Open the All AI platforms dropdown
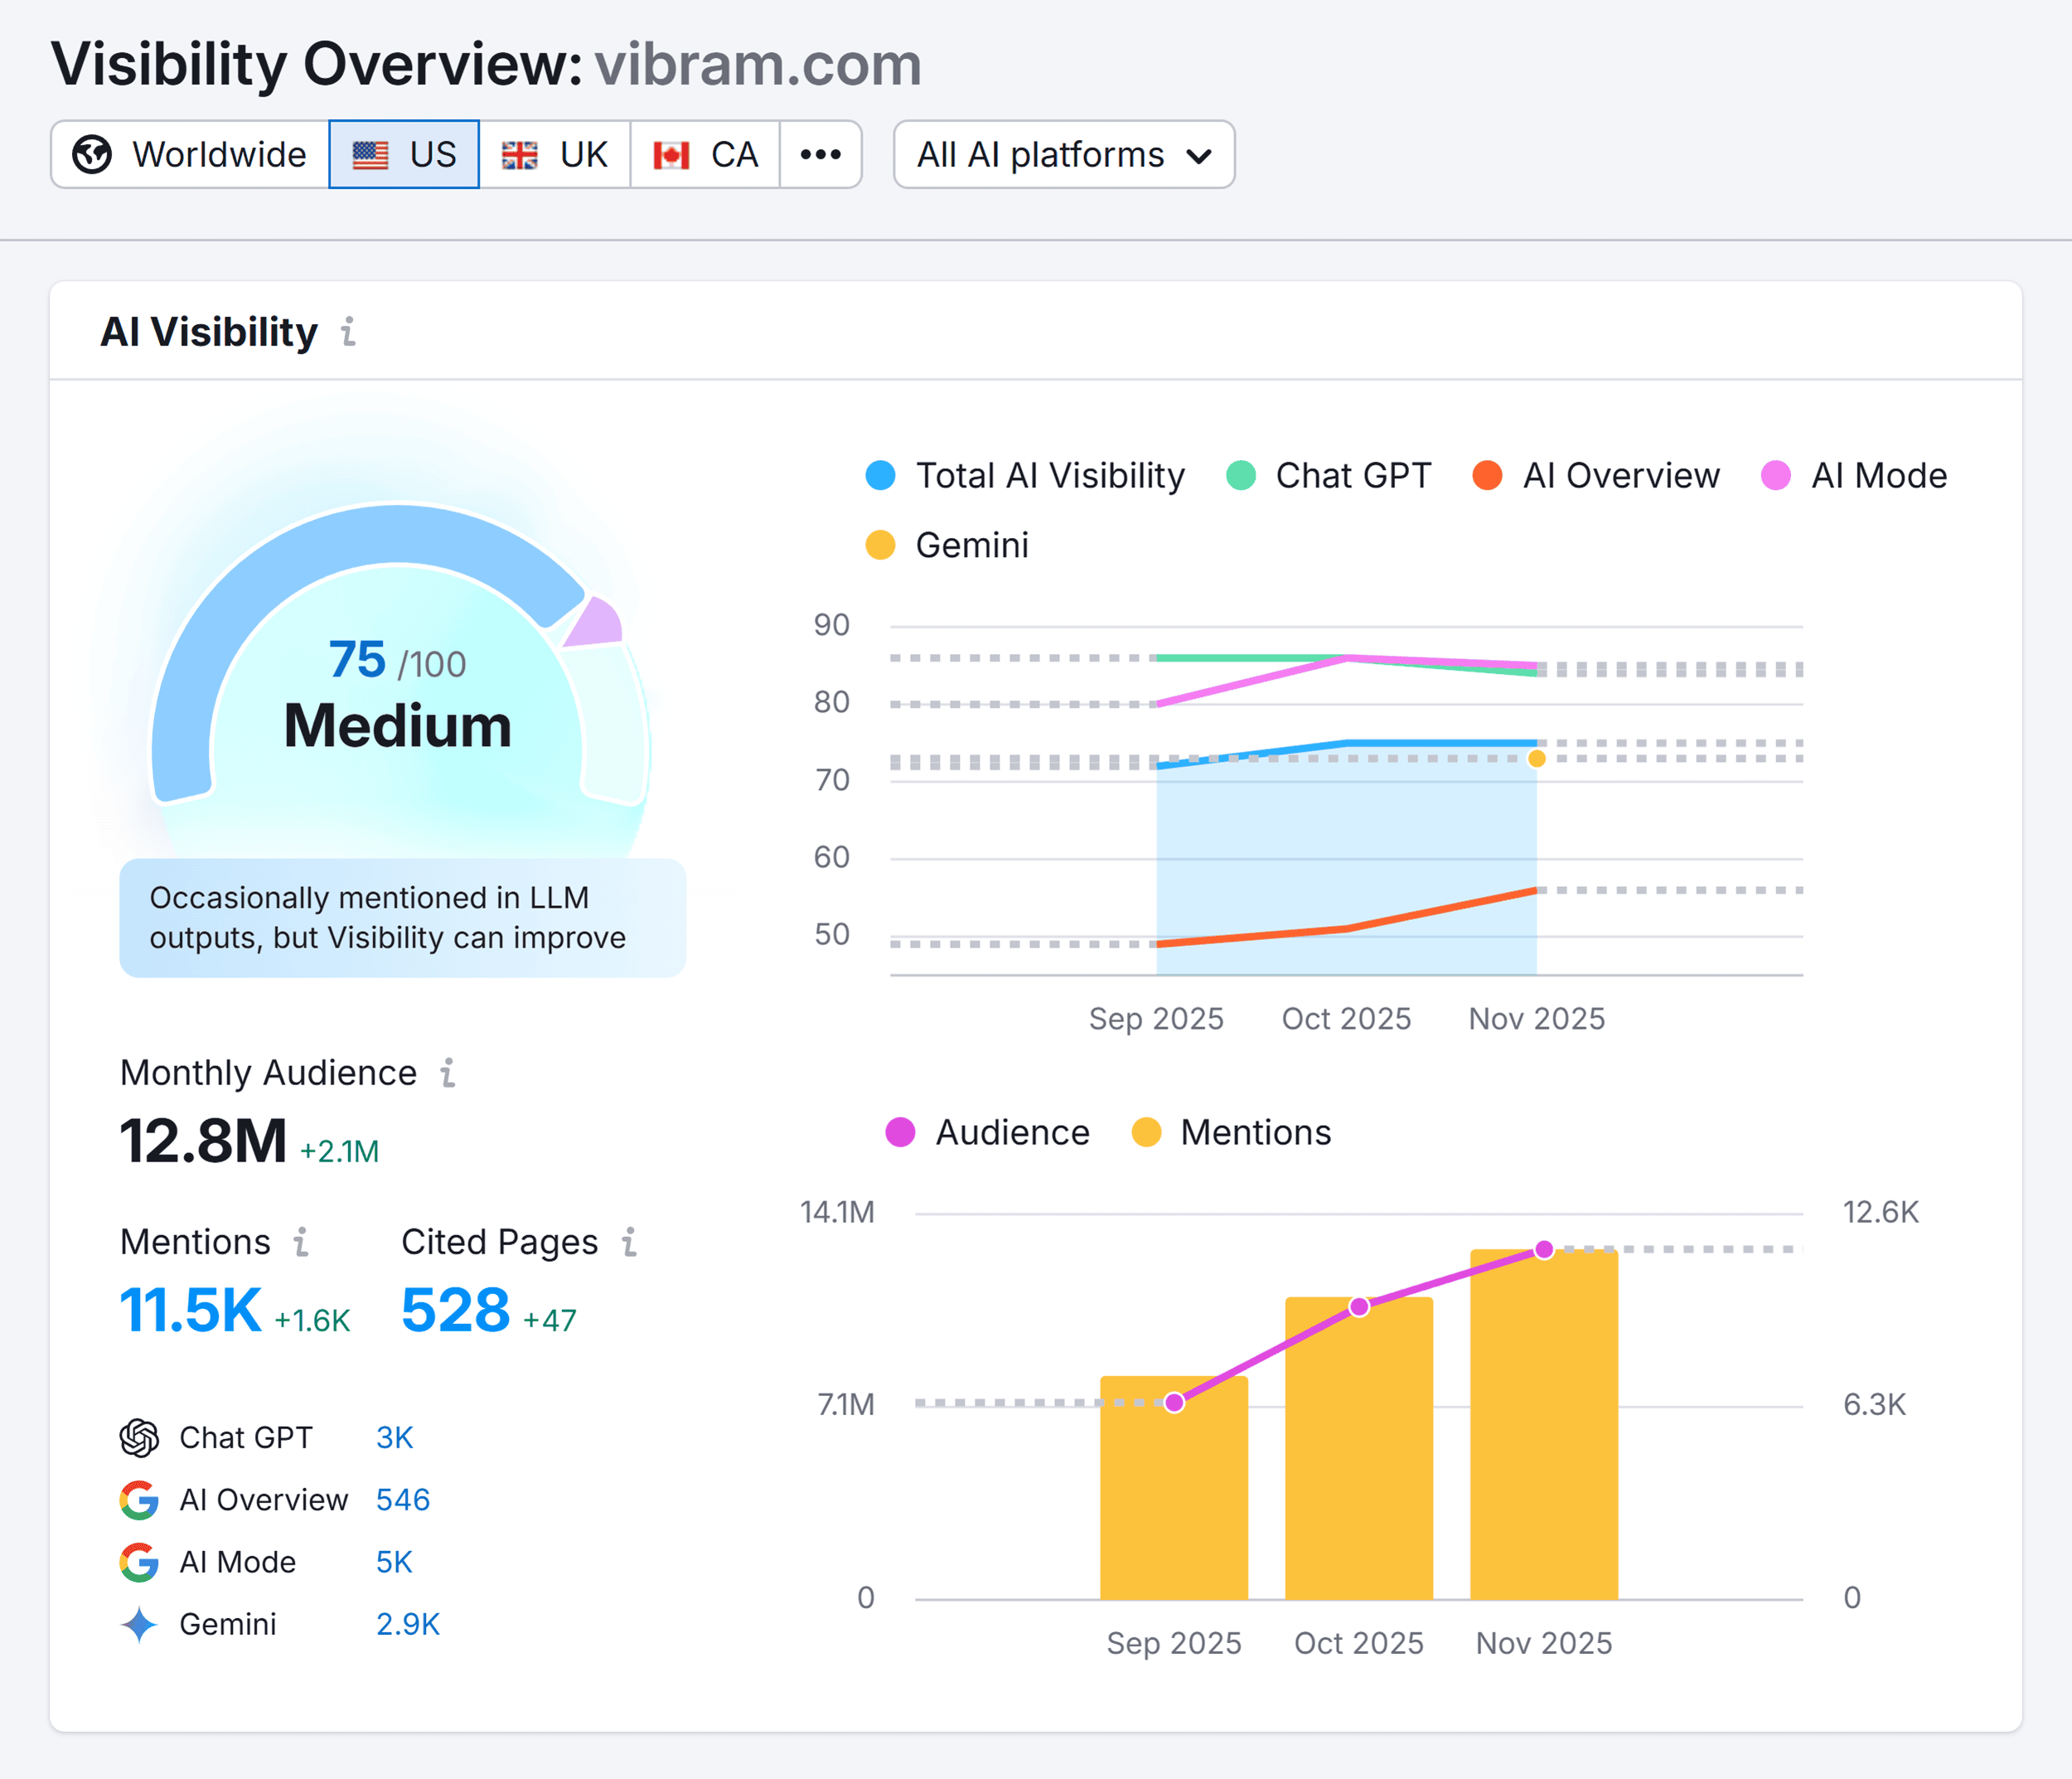 (x=1063, y=154)
